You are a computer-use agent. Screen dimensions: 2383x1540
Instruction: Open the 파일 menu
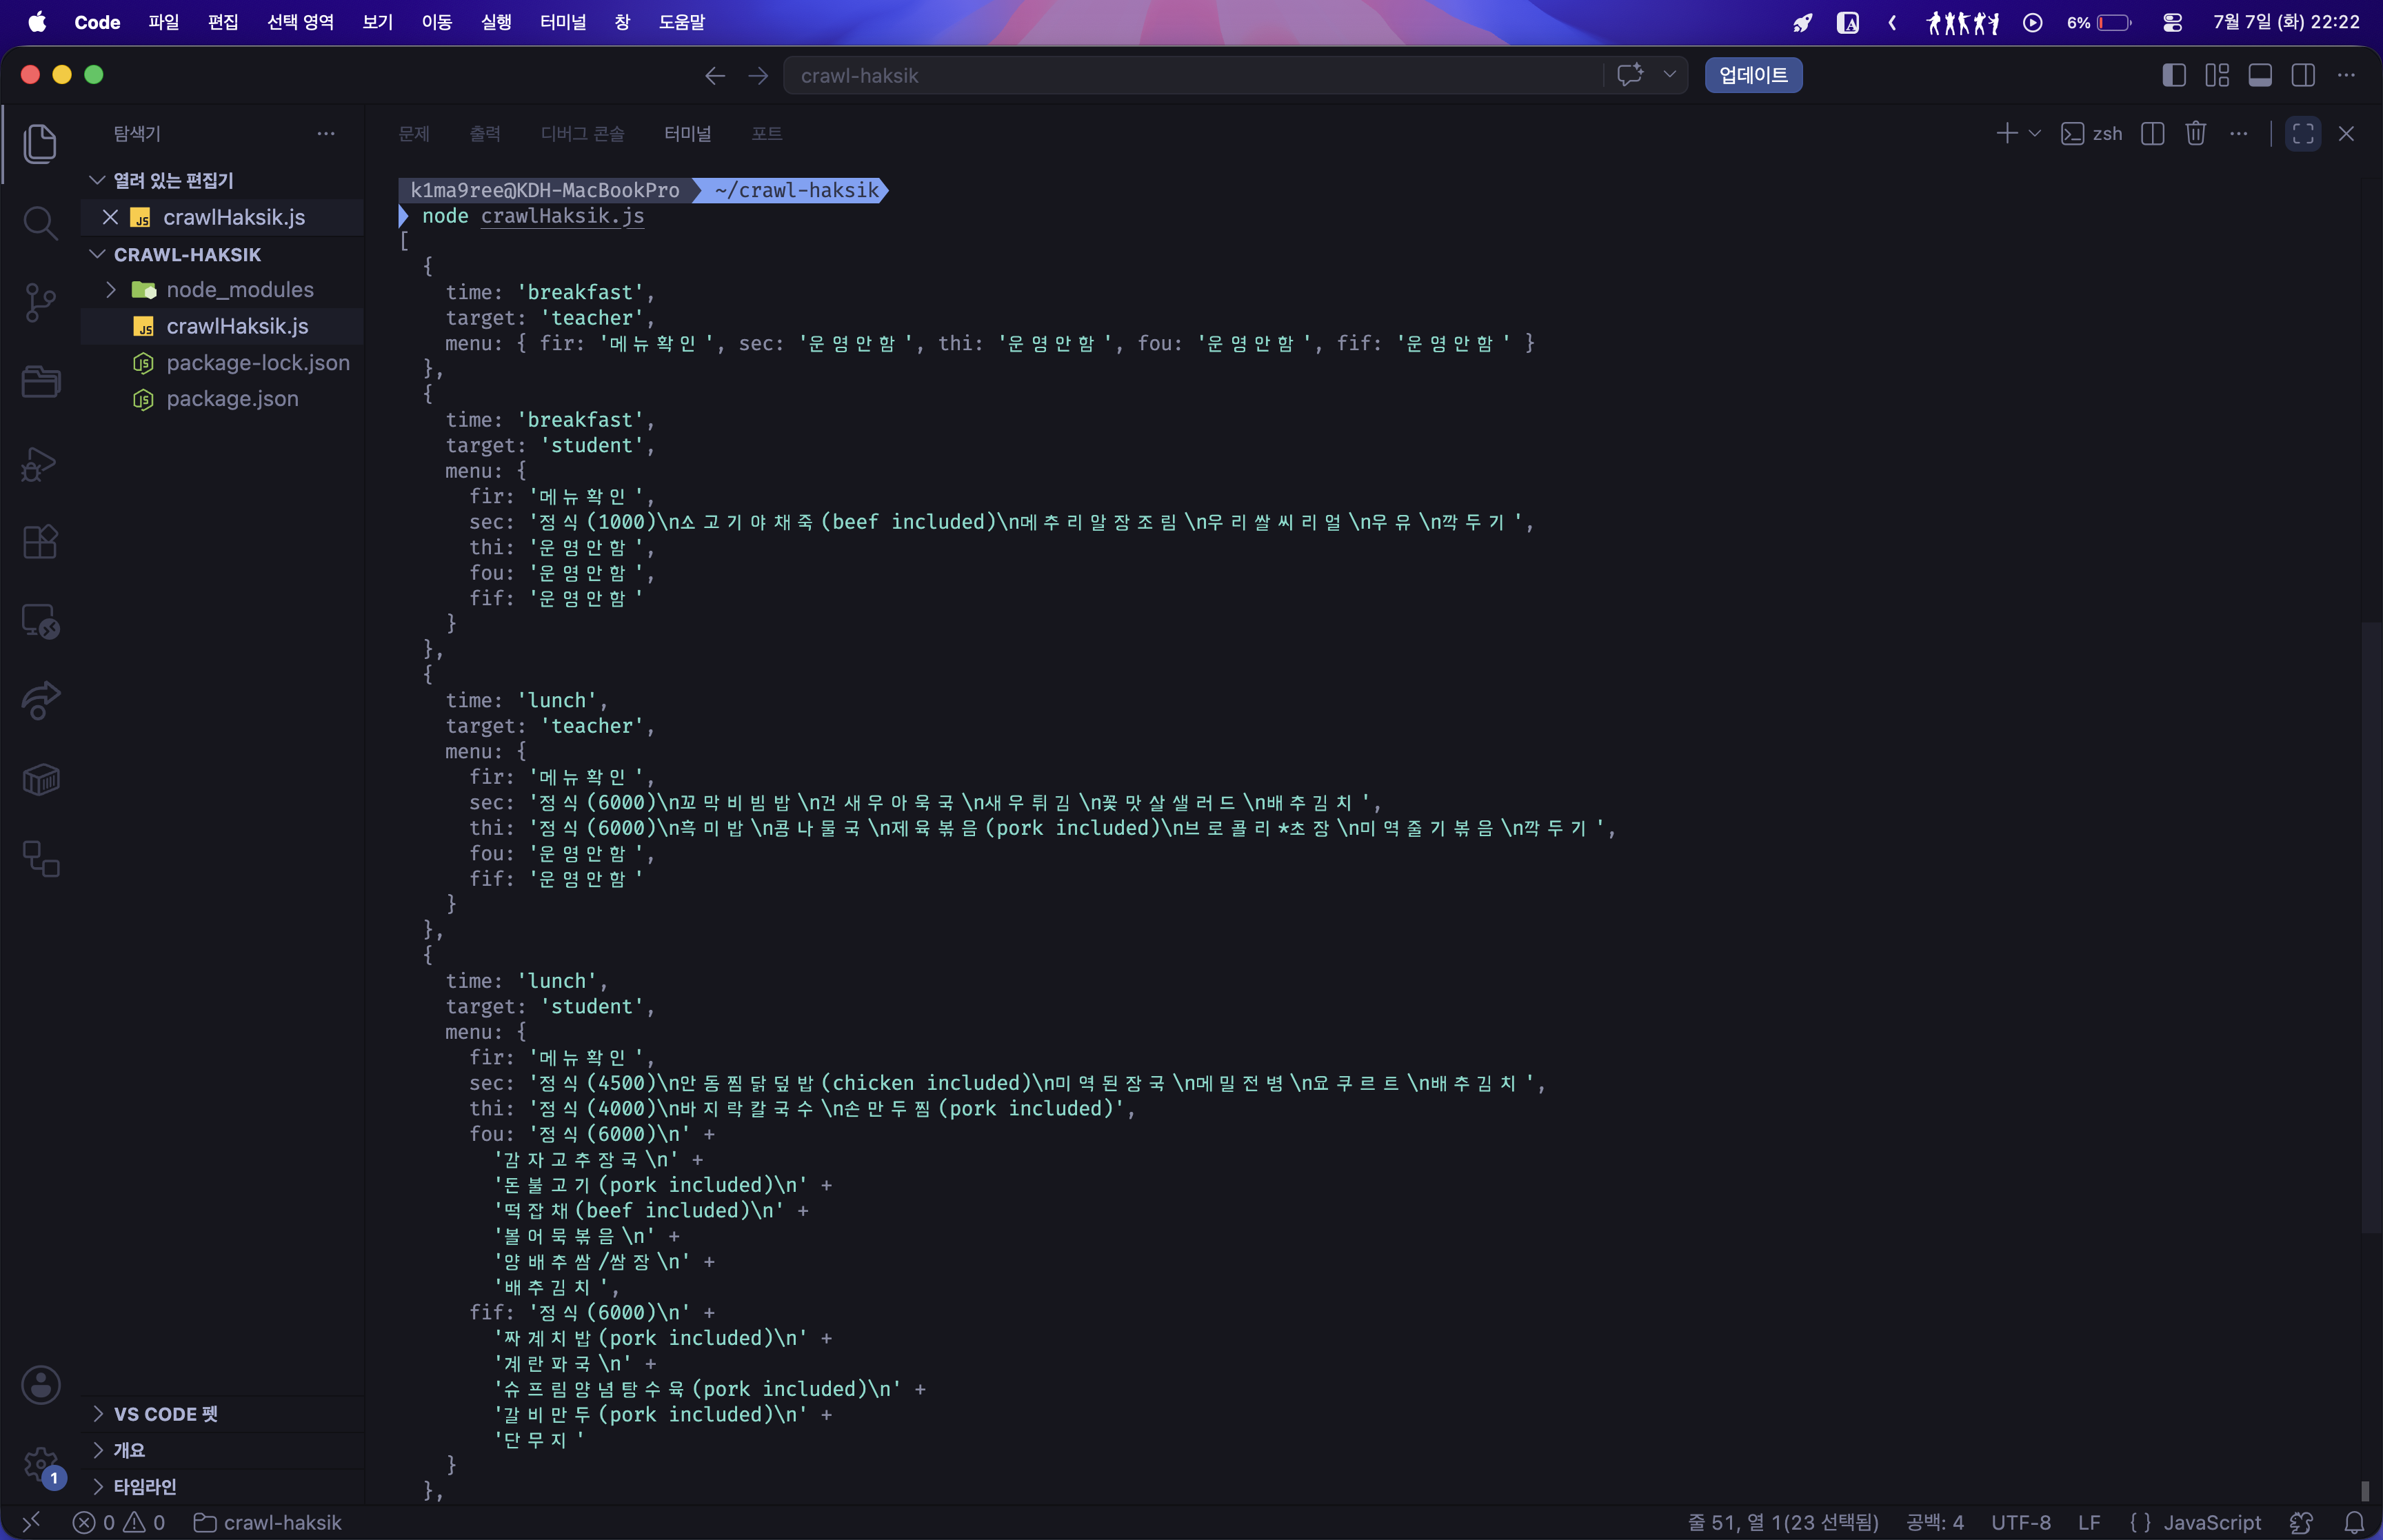click(163, 22)
